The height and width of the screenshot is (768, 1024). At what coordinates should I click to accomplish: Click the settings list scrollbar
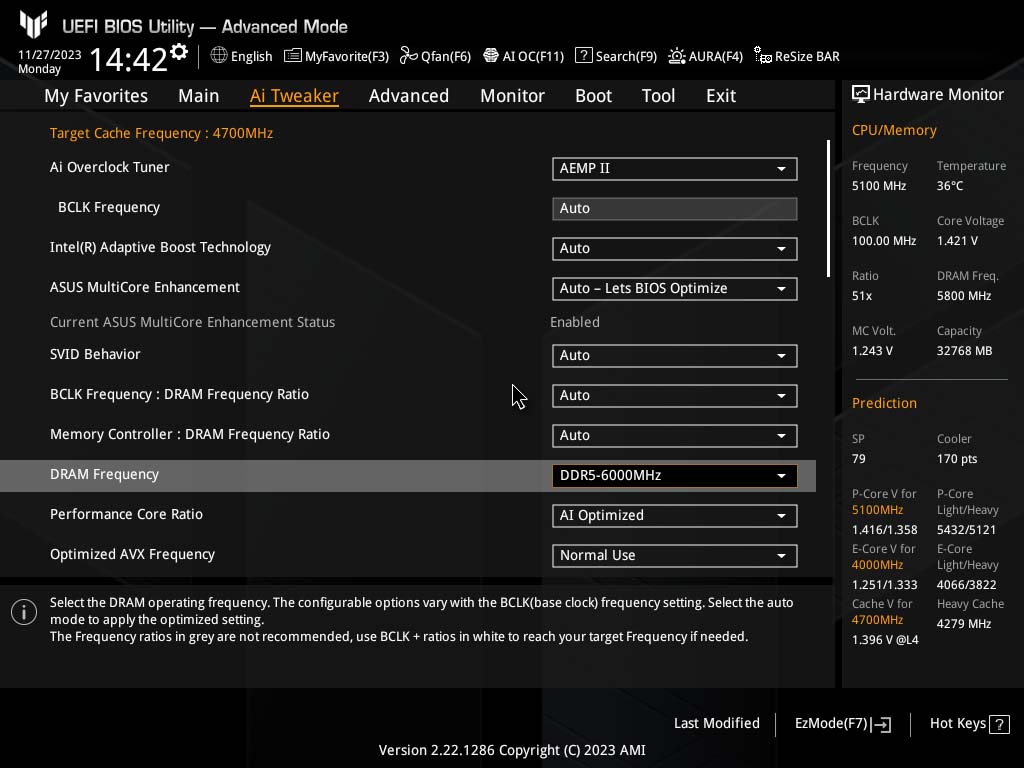coord(828,208)
